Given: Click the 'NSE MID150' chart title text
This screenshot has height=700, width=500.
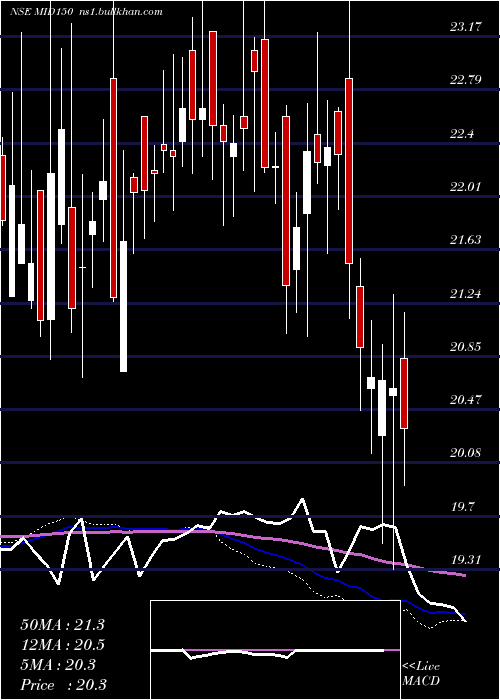Looking at the screenshot, I should 44,12.
